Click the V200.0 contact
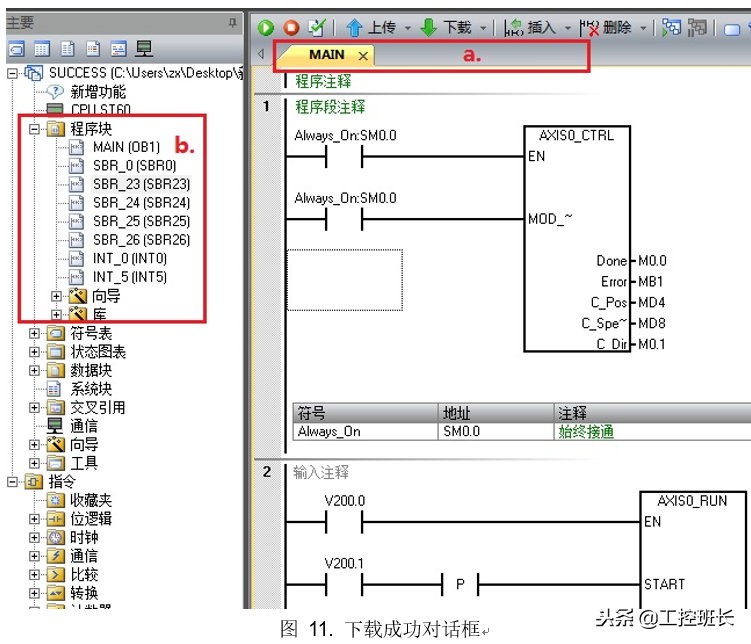 tap(344, 522)
